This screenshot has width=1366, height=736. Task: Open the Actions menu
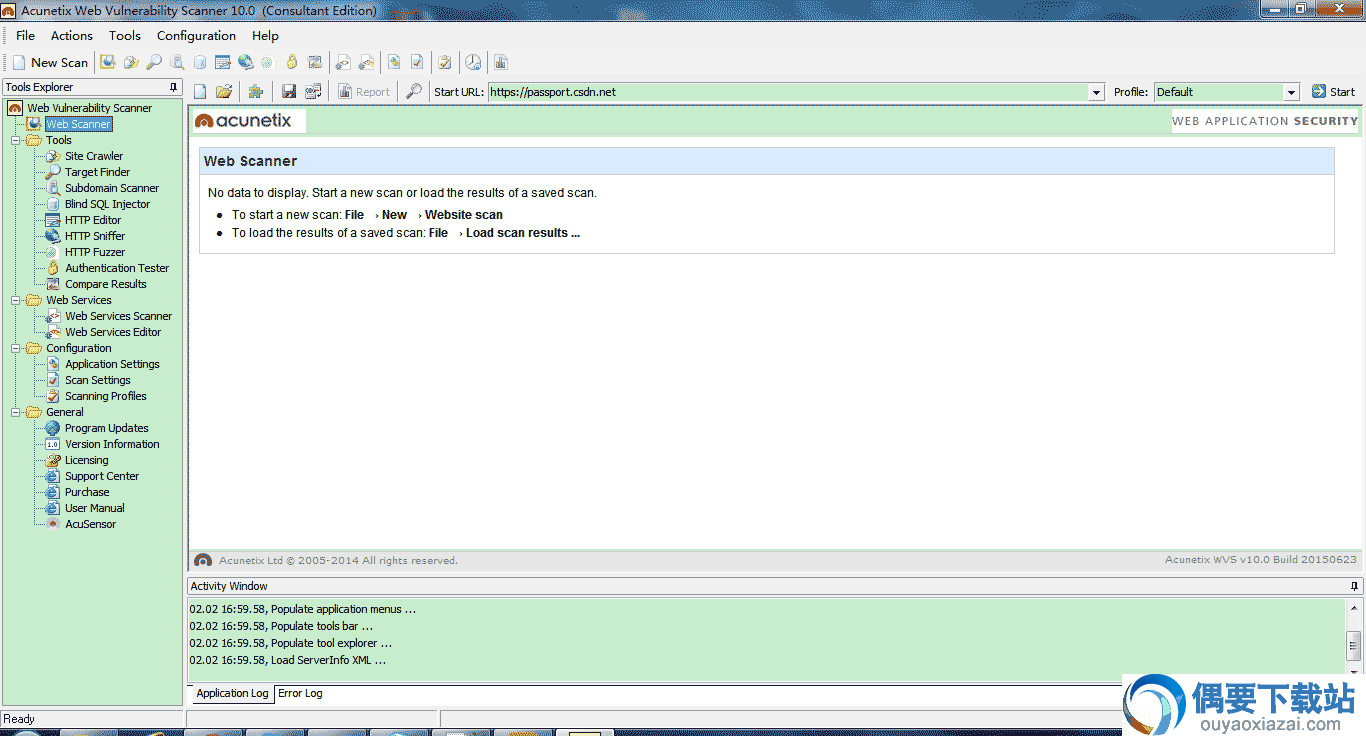click(72, 36)
